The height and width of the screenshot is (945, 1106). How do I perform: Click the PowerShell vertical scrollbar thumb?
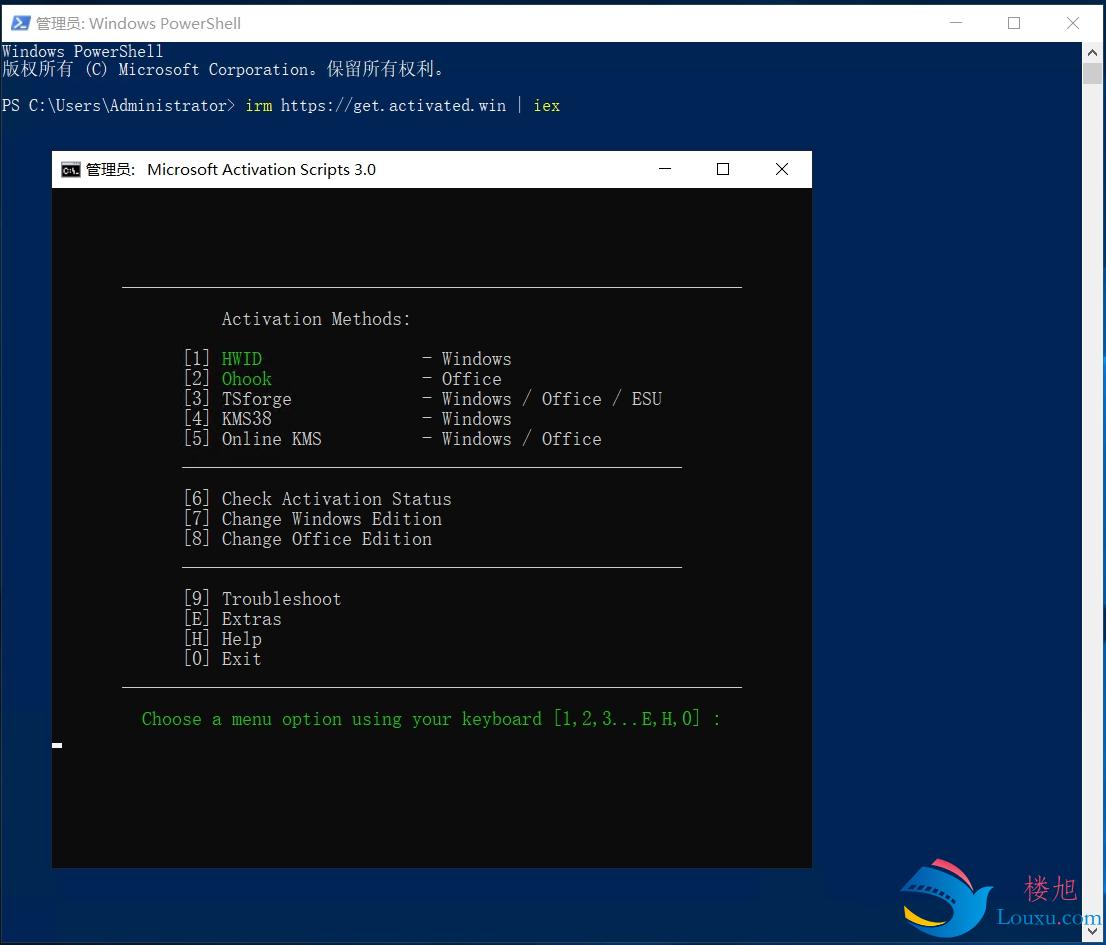pyautogui.click(x=1093, y=73)
